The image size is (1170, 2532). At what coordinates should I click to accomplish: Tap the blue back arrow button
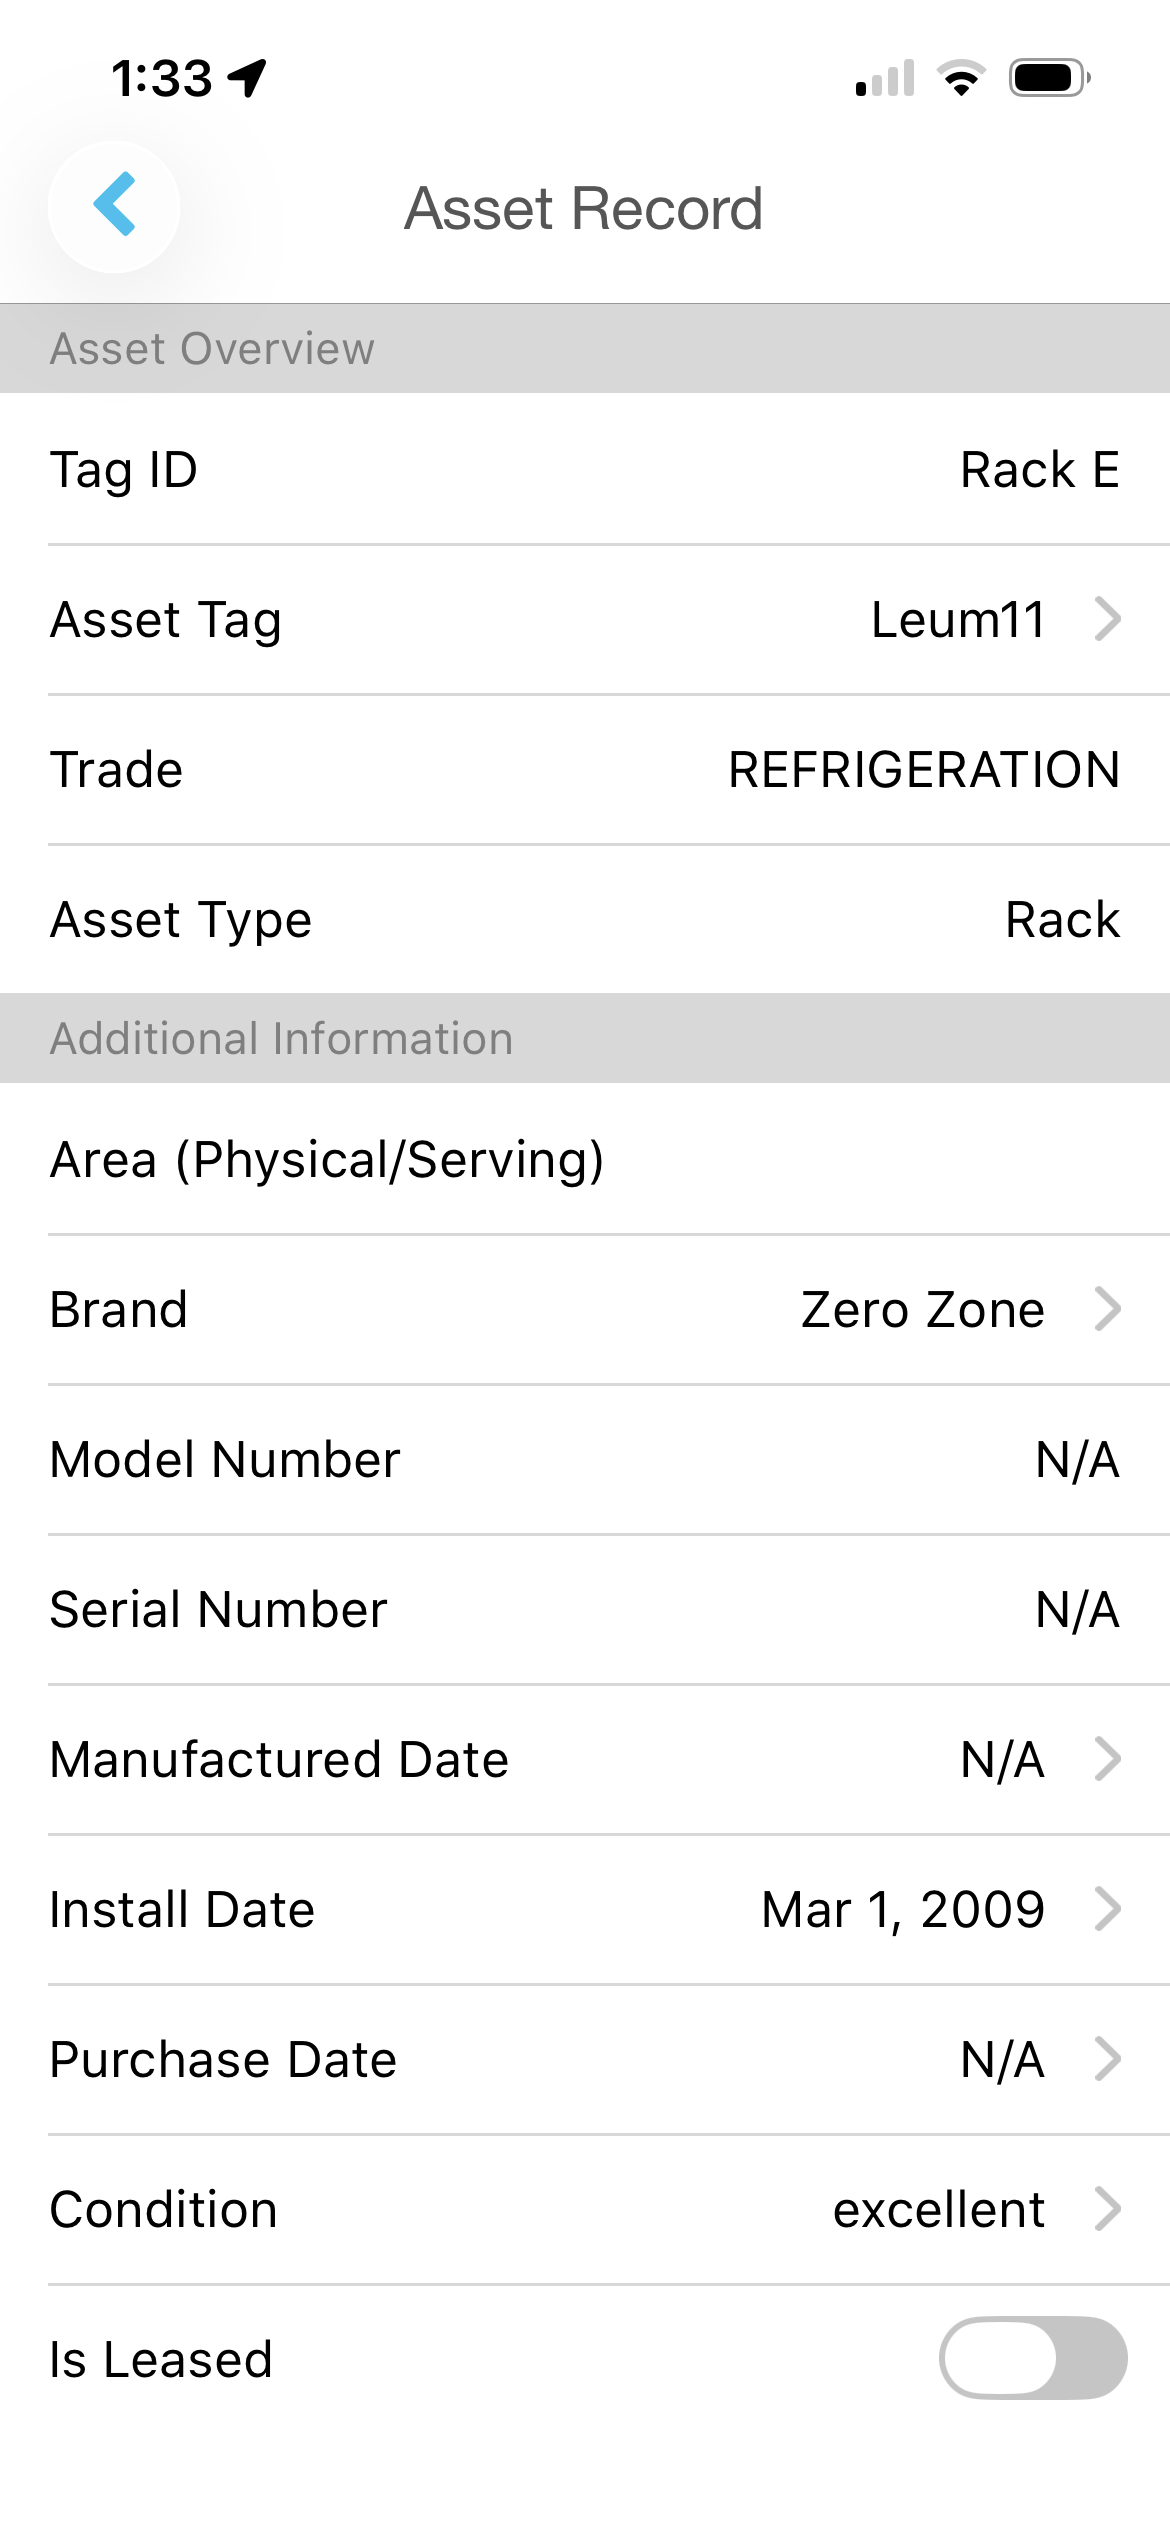click(x=115, y=205)
